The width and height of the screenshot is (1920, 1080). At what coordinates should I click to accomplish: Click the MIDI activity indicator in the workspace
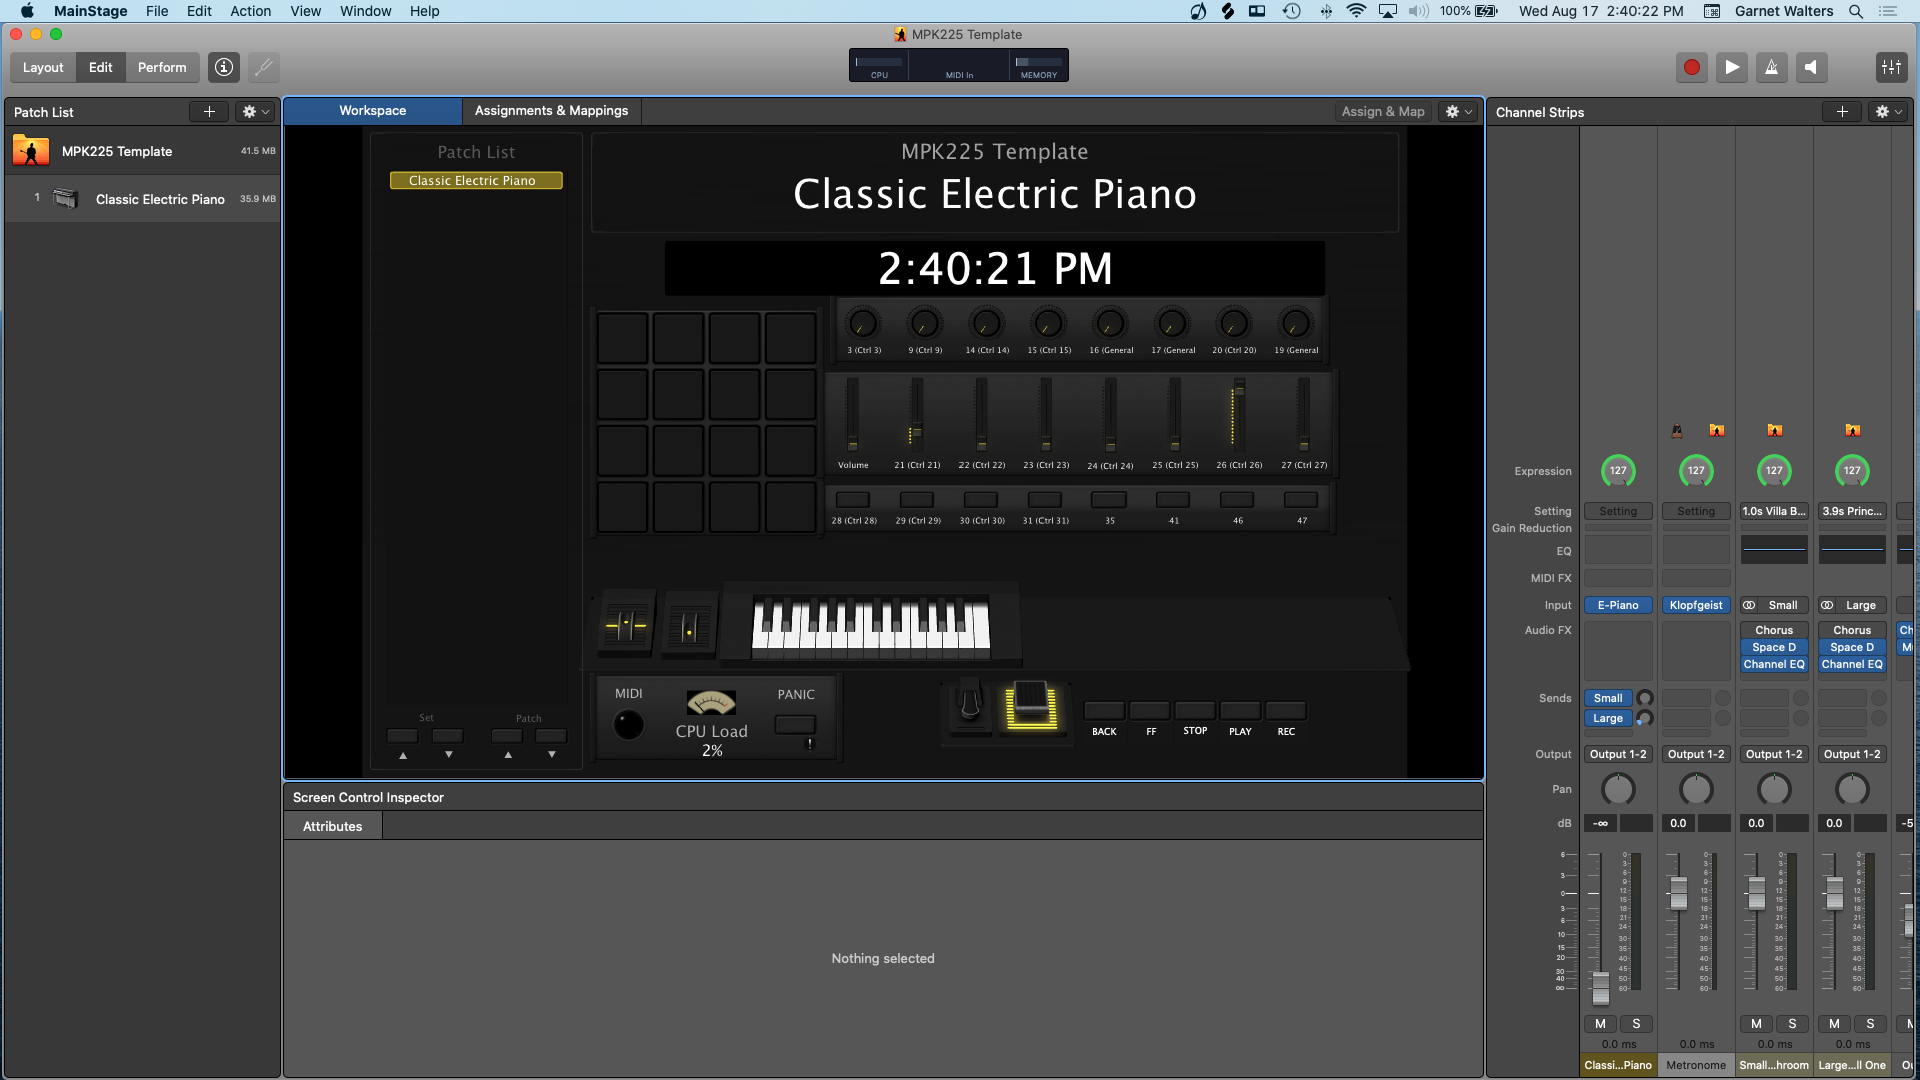coord(628,724)
